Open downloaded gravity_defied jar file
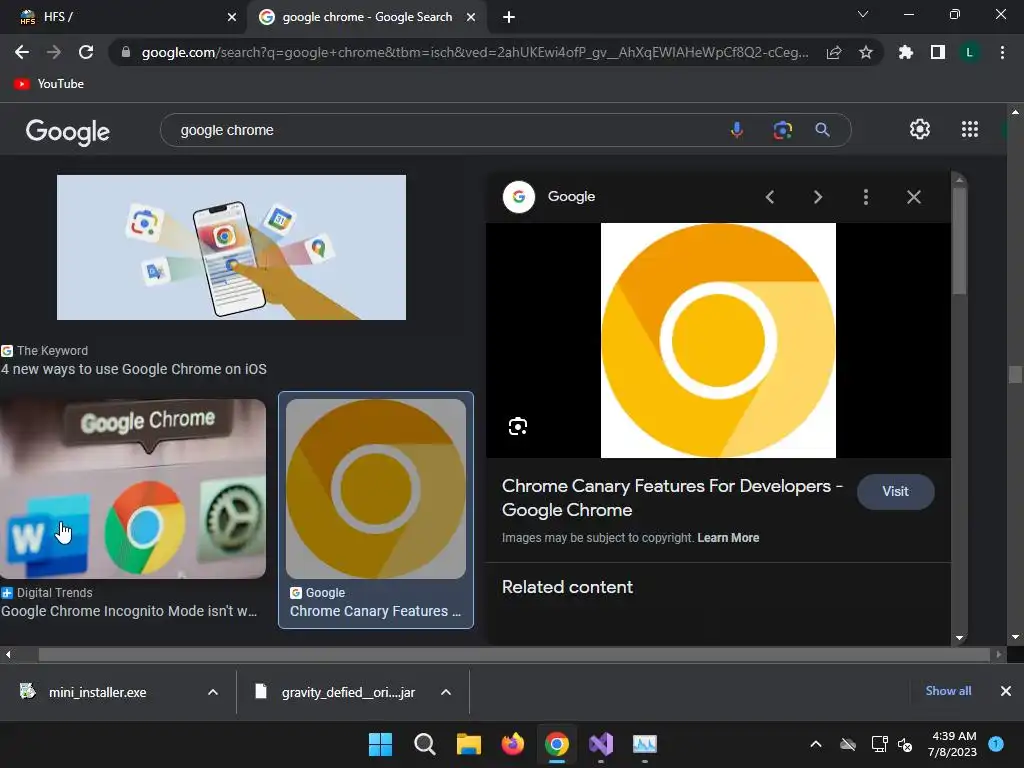Image resolution: width=1024 pixels, height=768 pixels. [348, 692]
